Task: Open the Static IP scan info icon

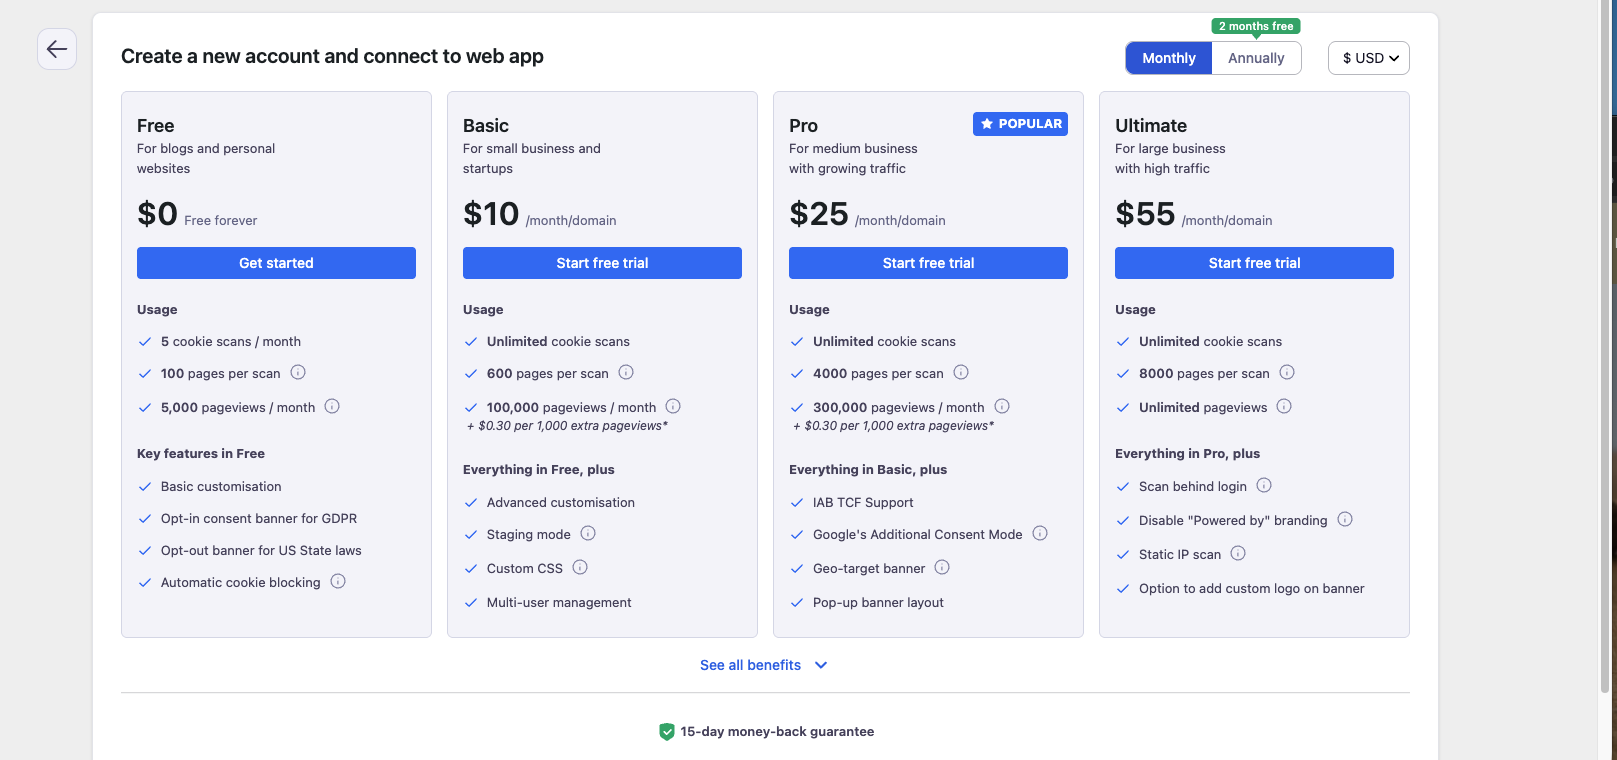Action: tap(1238, 553)
